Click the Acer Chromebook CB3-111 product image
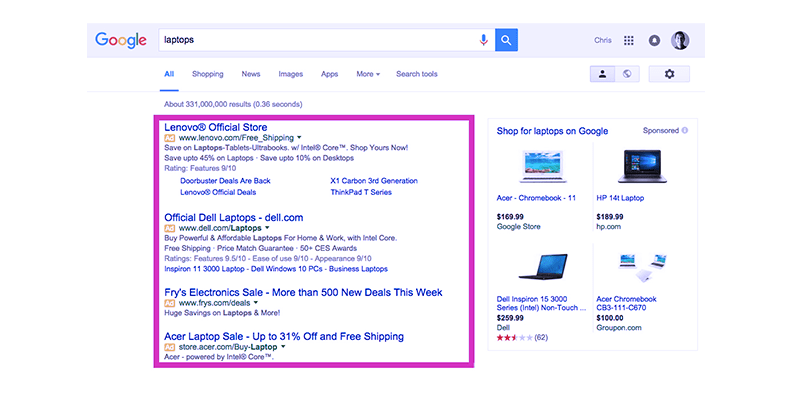The width and height of the screenshot is (800, 400). [x=641, y=267]
